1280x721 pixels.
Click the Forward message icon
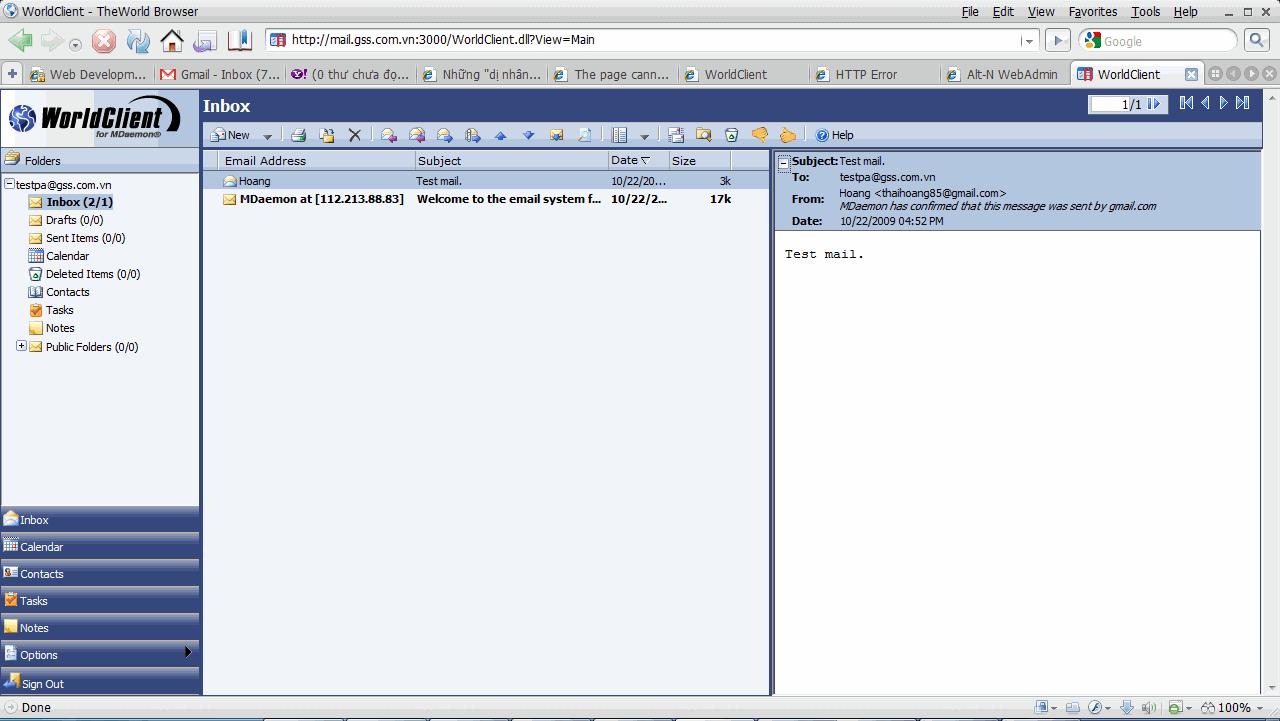click(445, 135)
